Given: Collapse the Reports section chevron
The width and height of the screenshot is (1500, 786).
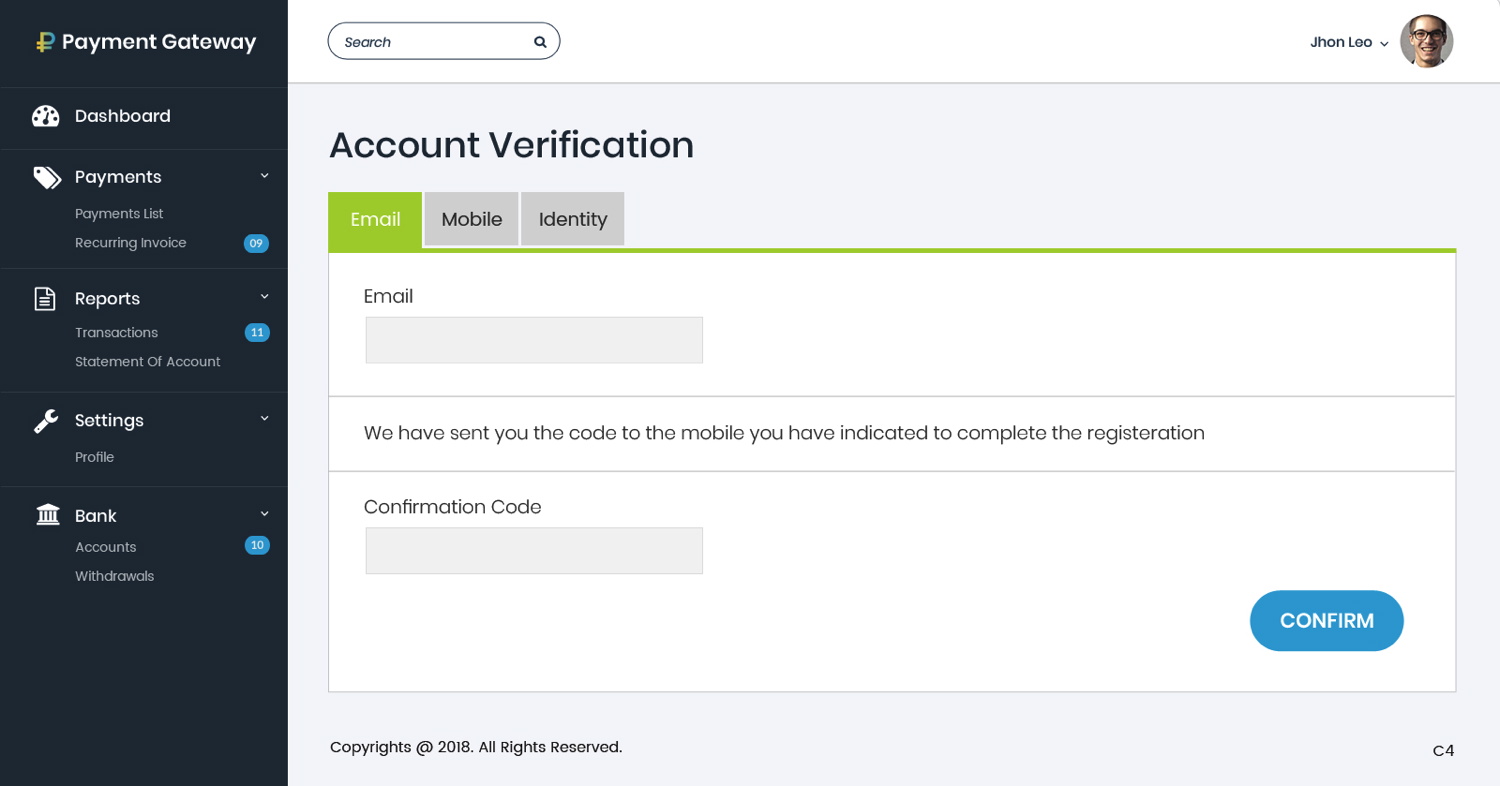Looking at the screenshot, I should (265, 297).
